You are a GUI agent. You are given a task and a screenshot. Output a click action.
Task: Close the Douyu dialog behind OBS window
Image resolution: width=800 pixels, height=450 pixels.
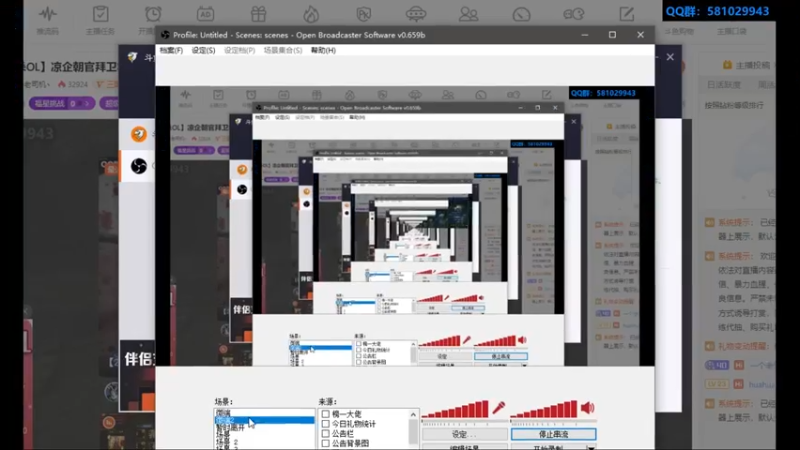click(x=670, y=57)
